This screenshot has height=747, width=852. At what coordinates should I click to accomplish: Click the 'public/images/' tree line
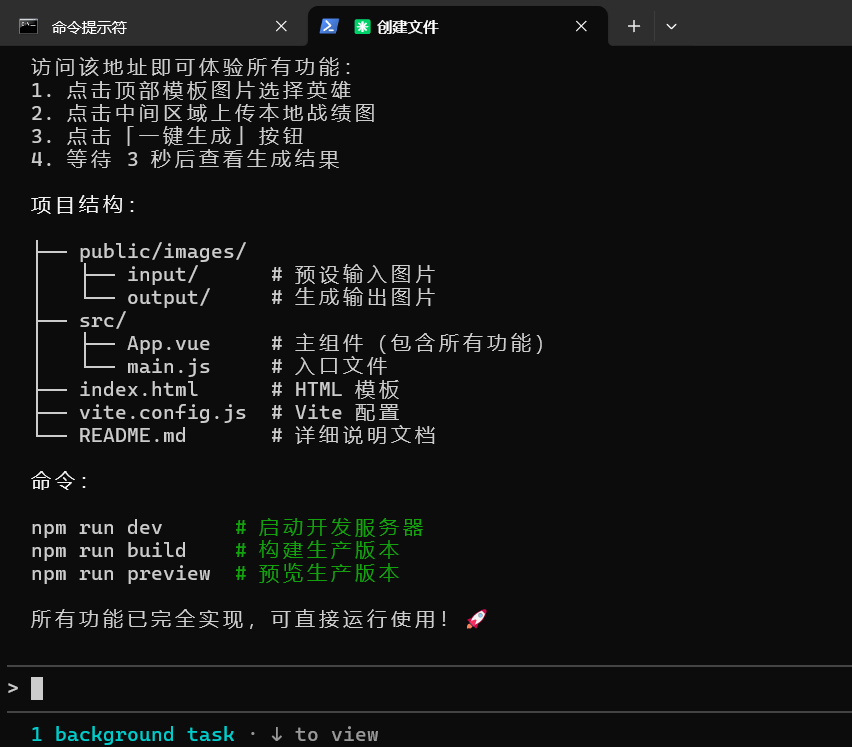click(x=162, y=252)
